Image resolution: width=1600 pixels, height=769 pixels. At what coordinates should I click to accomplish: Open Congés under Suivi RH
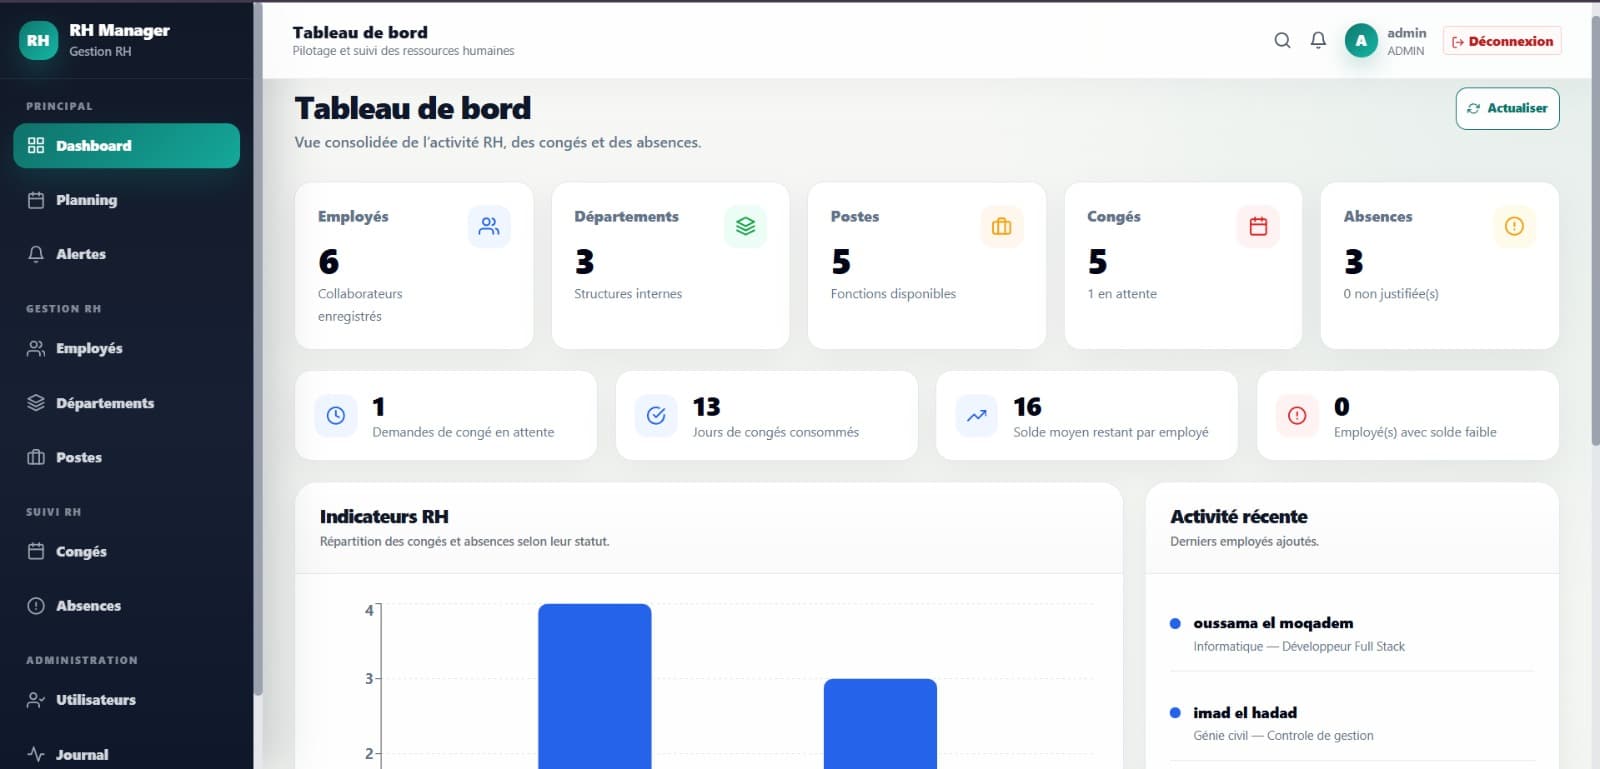[x=127, y=551]
